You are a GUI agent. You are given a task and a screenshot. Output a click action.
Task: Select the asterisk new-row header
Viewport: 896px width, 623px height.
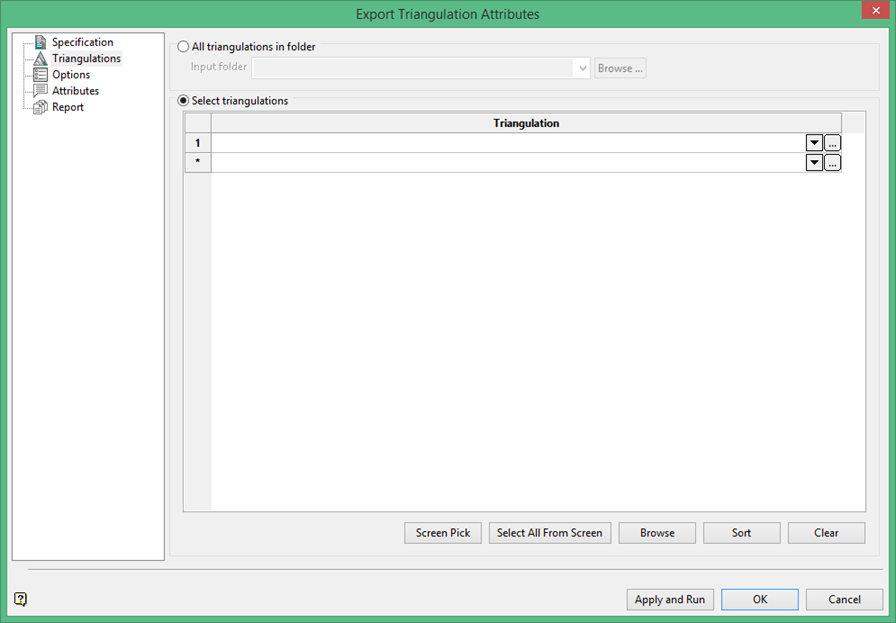pyautogui.click(x=198, y=162)
